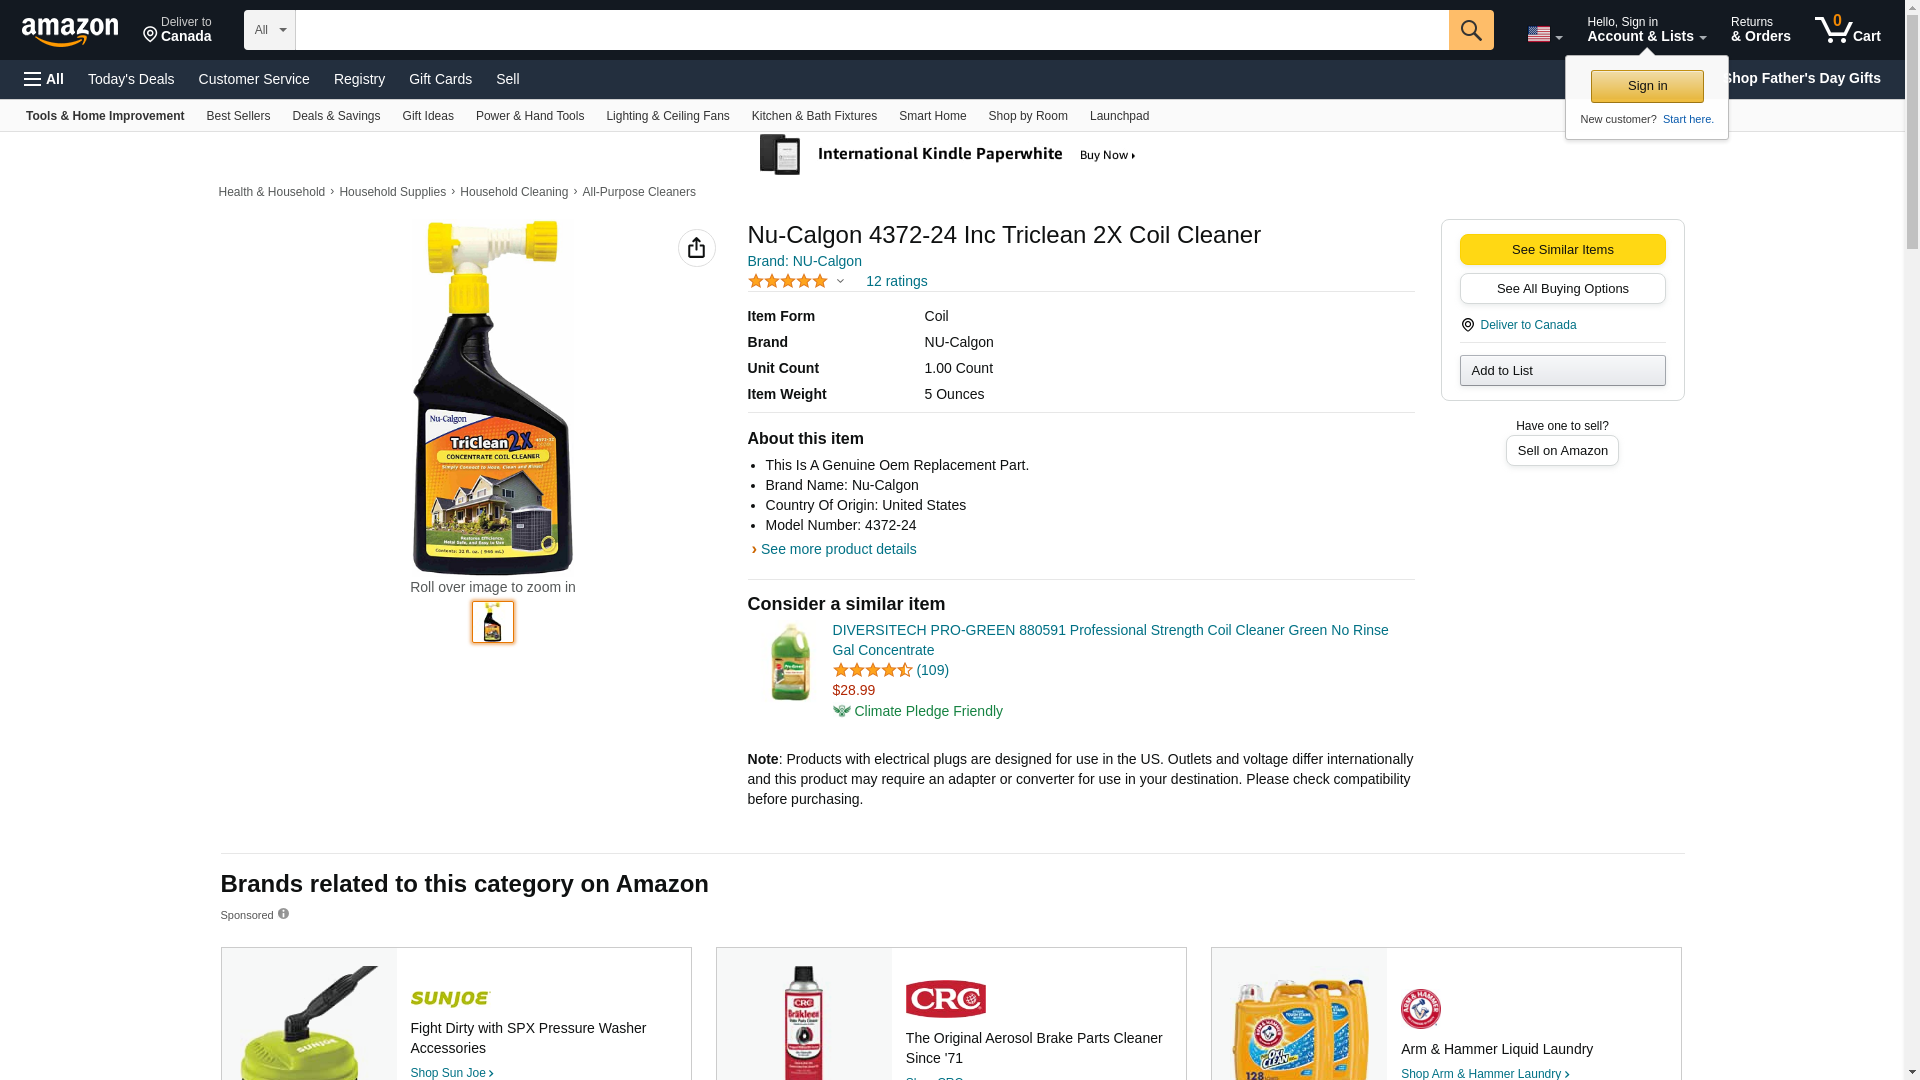Click the Amazon logo
Screen dimensions: 1920x1080
(70, 32)
